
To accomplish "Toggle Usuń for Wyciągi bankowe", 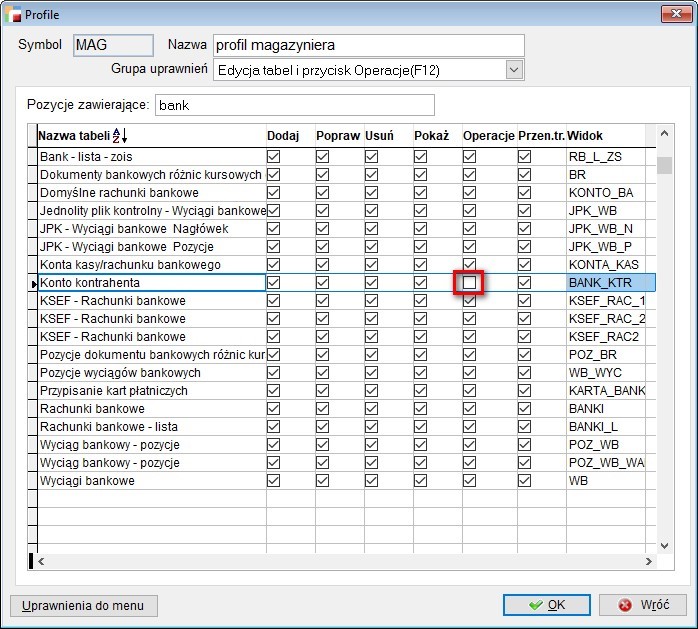I will (371, 481).
